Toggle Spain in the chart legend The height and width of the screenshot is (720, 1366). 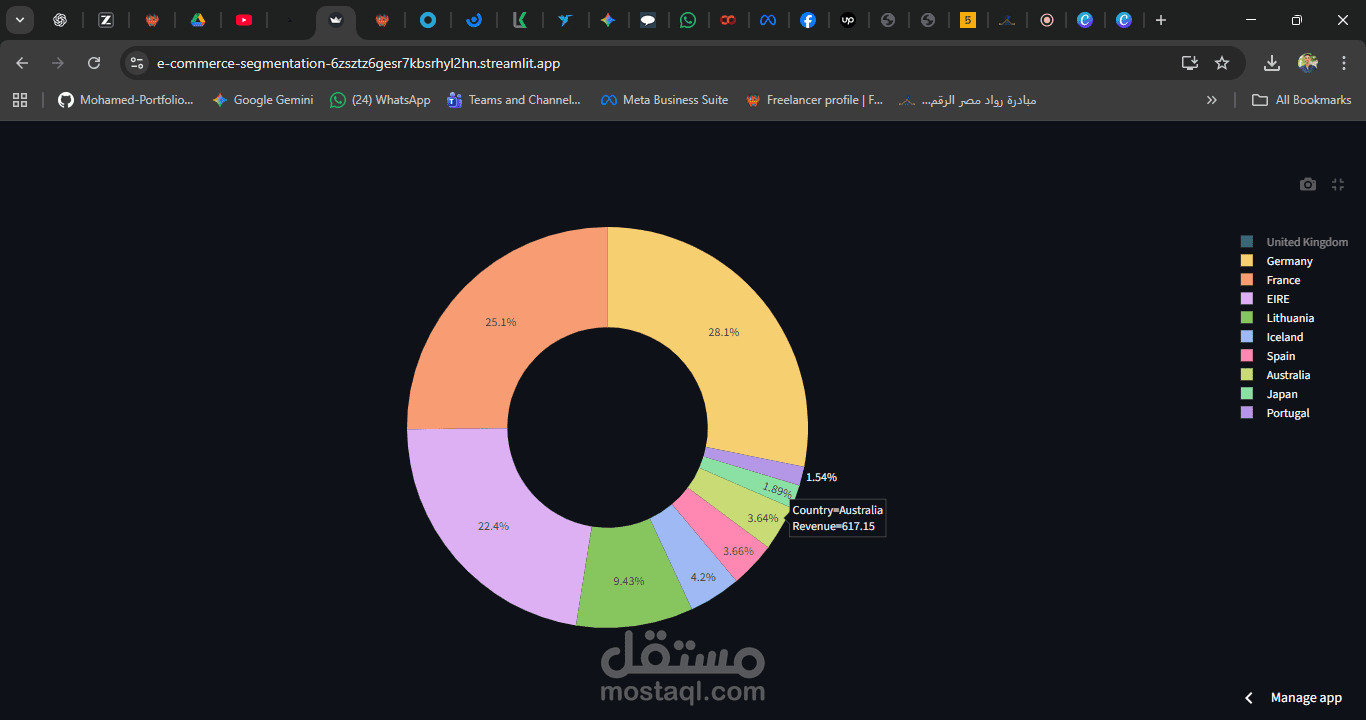click(1268, 356)
